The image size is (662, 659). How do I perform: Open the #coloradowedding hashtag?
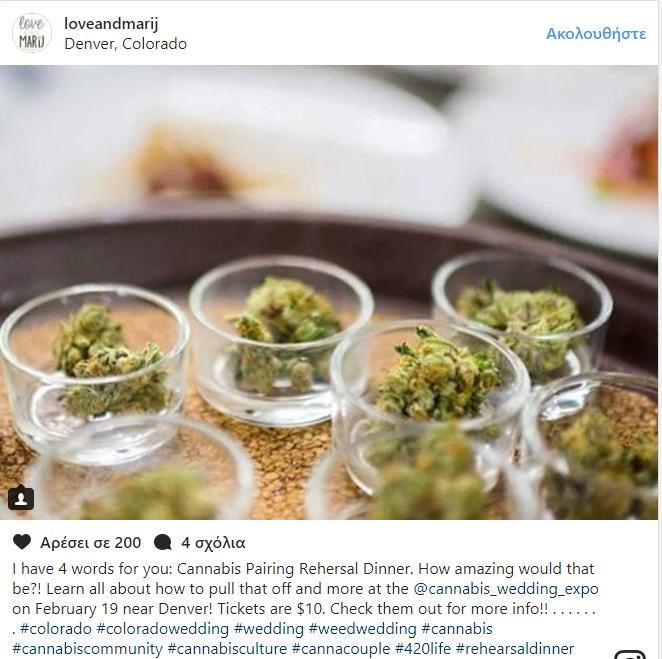(163, 629)
